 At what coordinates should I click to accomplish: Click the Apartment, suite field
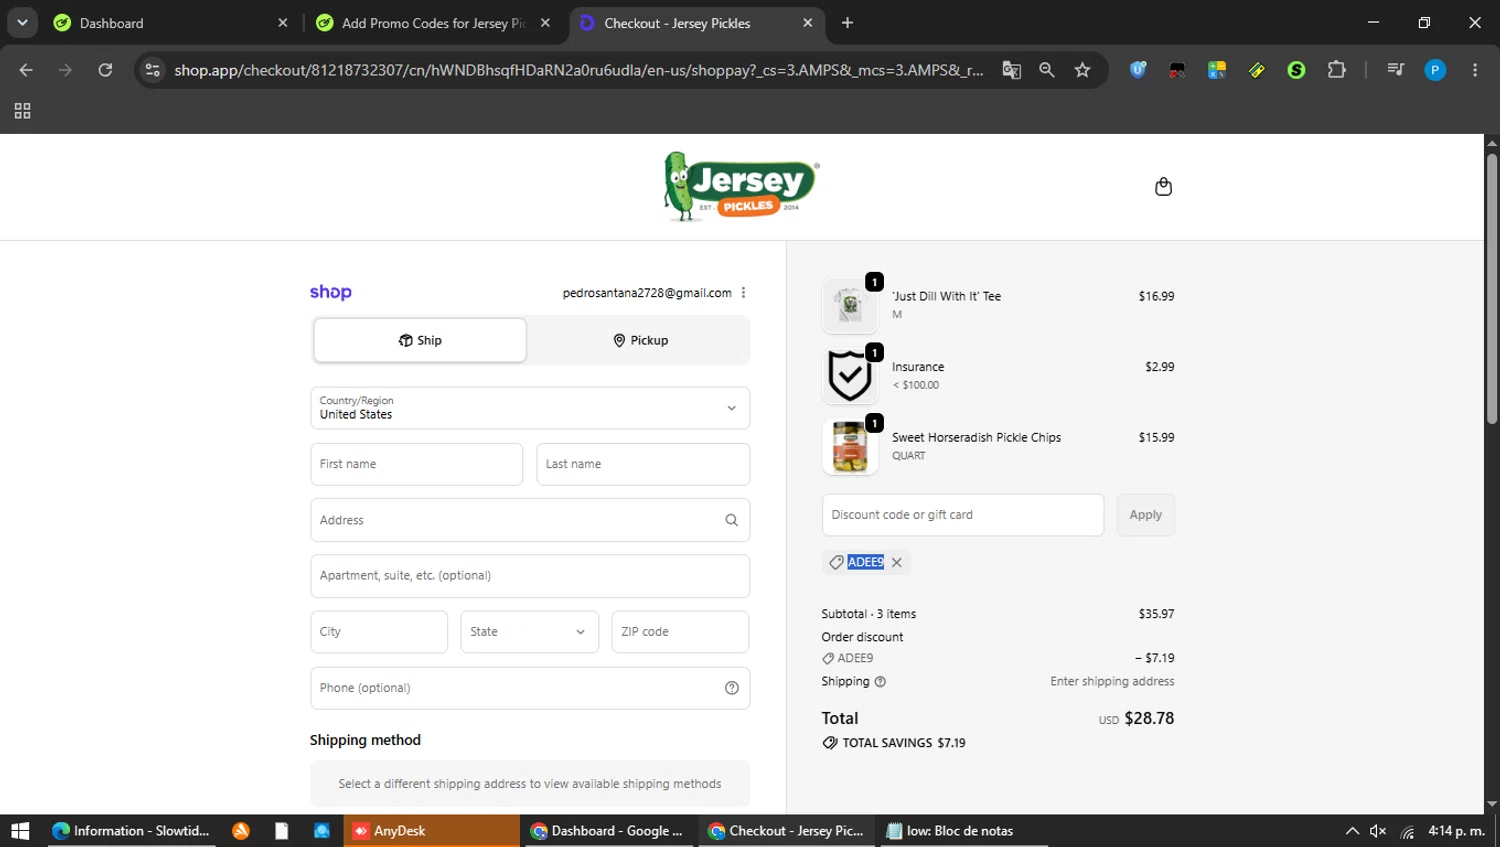[530, 576]
